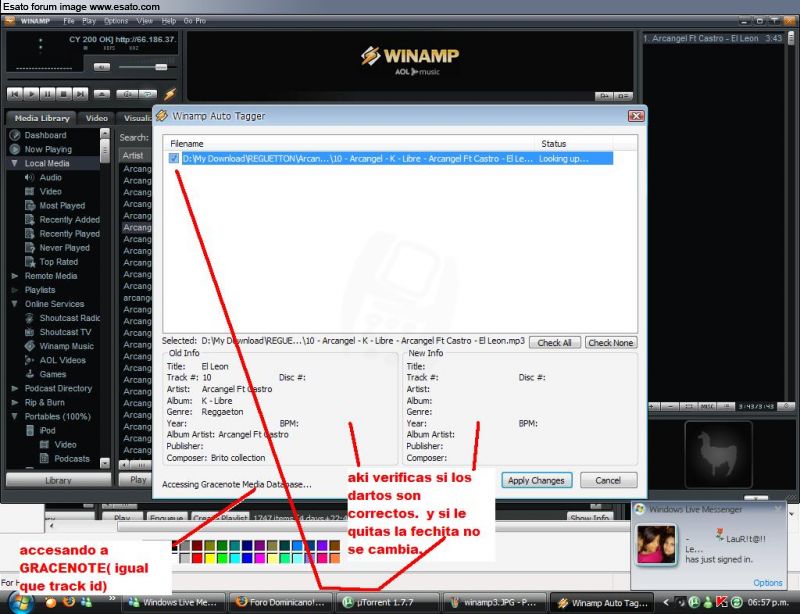
Task: Open Podcasts under the iPod device
Action: (x=71, y=458)
